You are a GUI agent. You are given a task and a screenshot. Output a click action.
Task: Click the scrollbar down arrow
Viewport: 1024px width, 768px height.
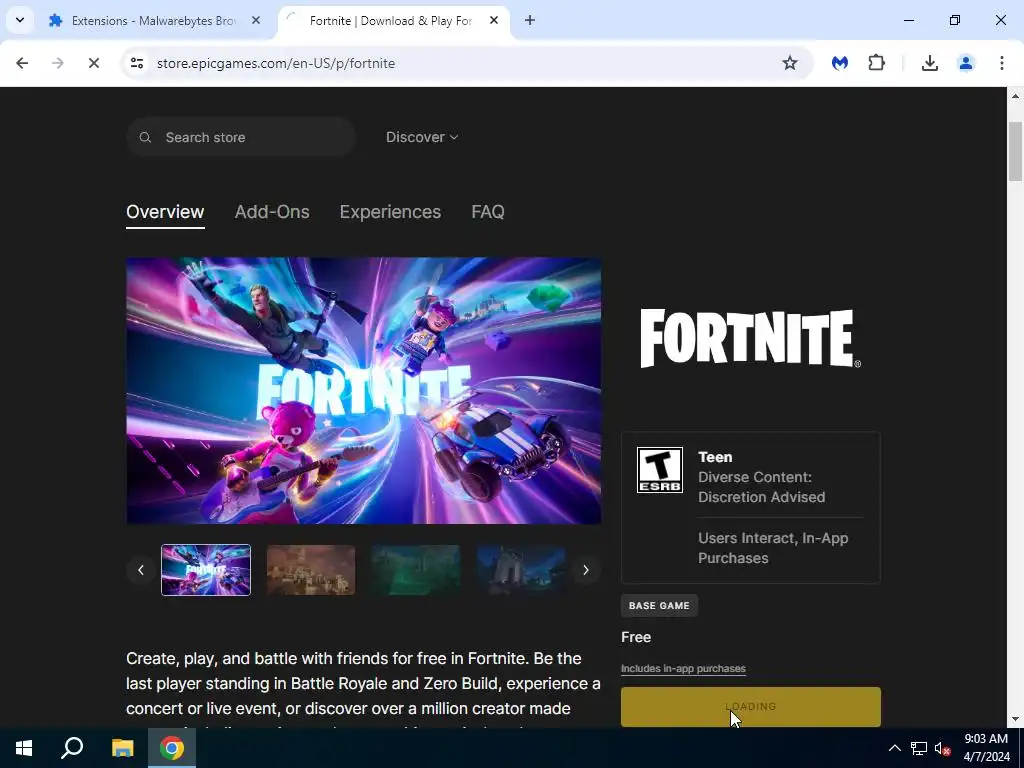tap(1015, 719)
